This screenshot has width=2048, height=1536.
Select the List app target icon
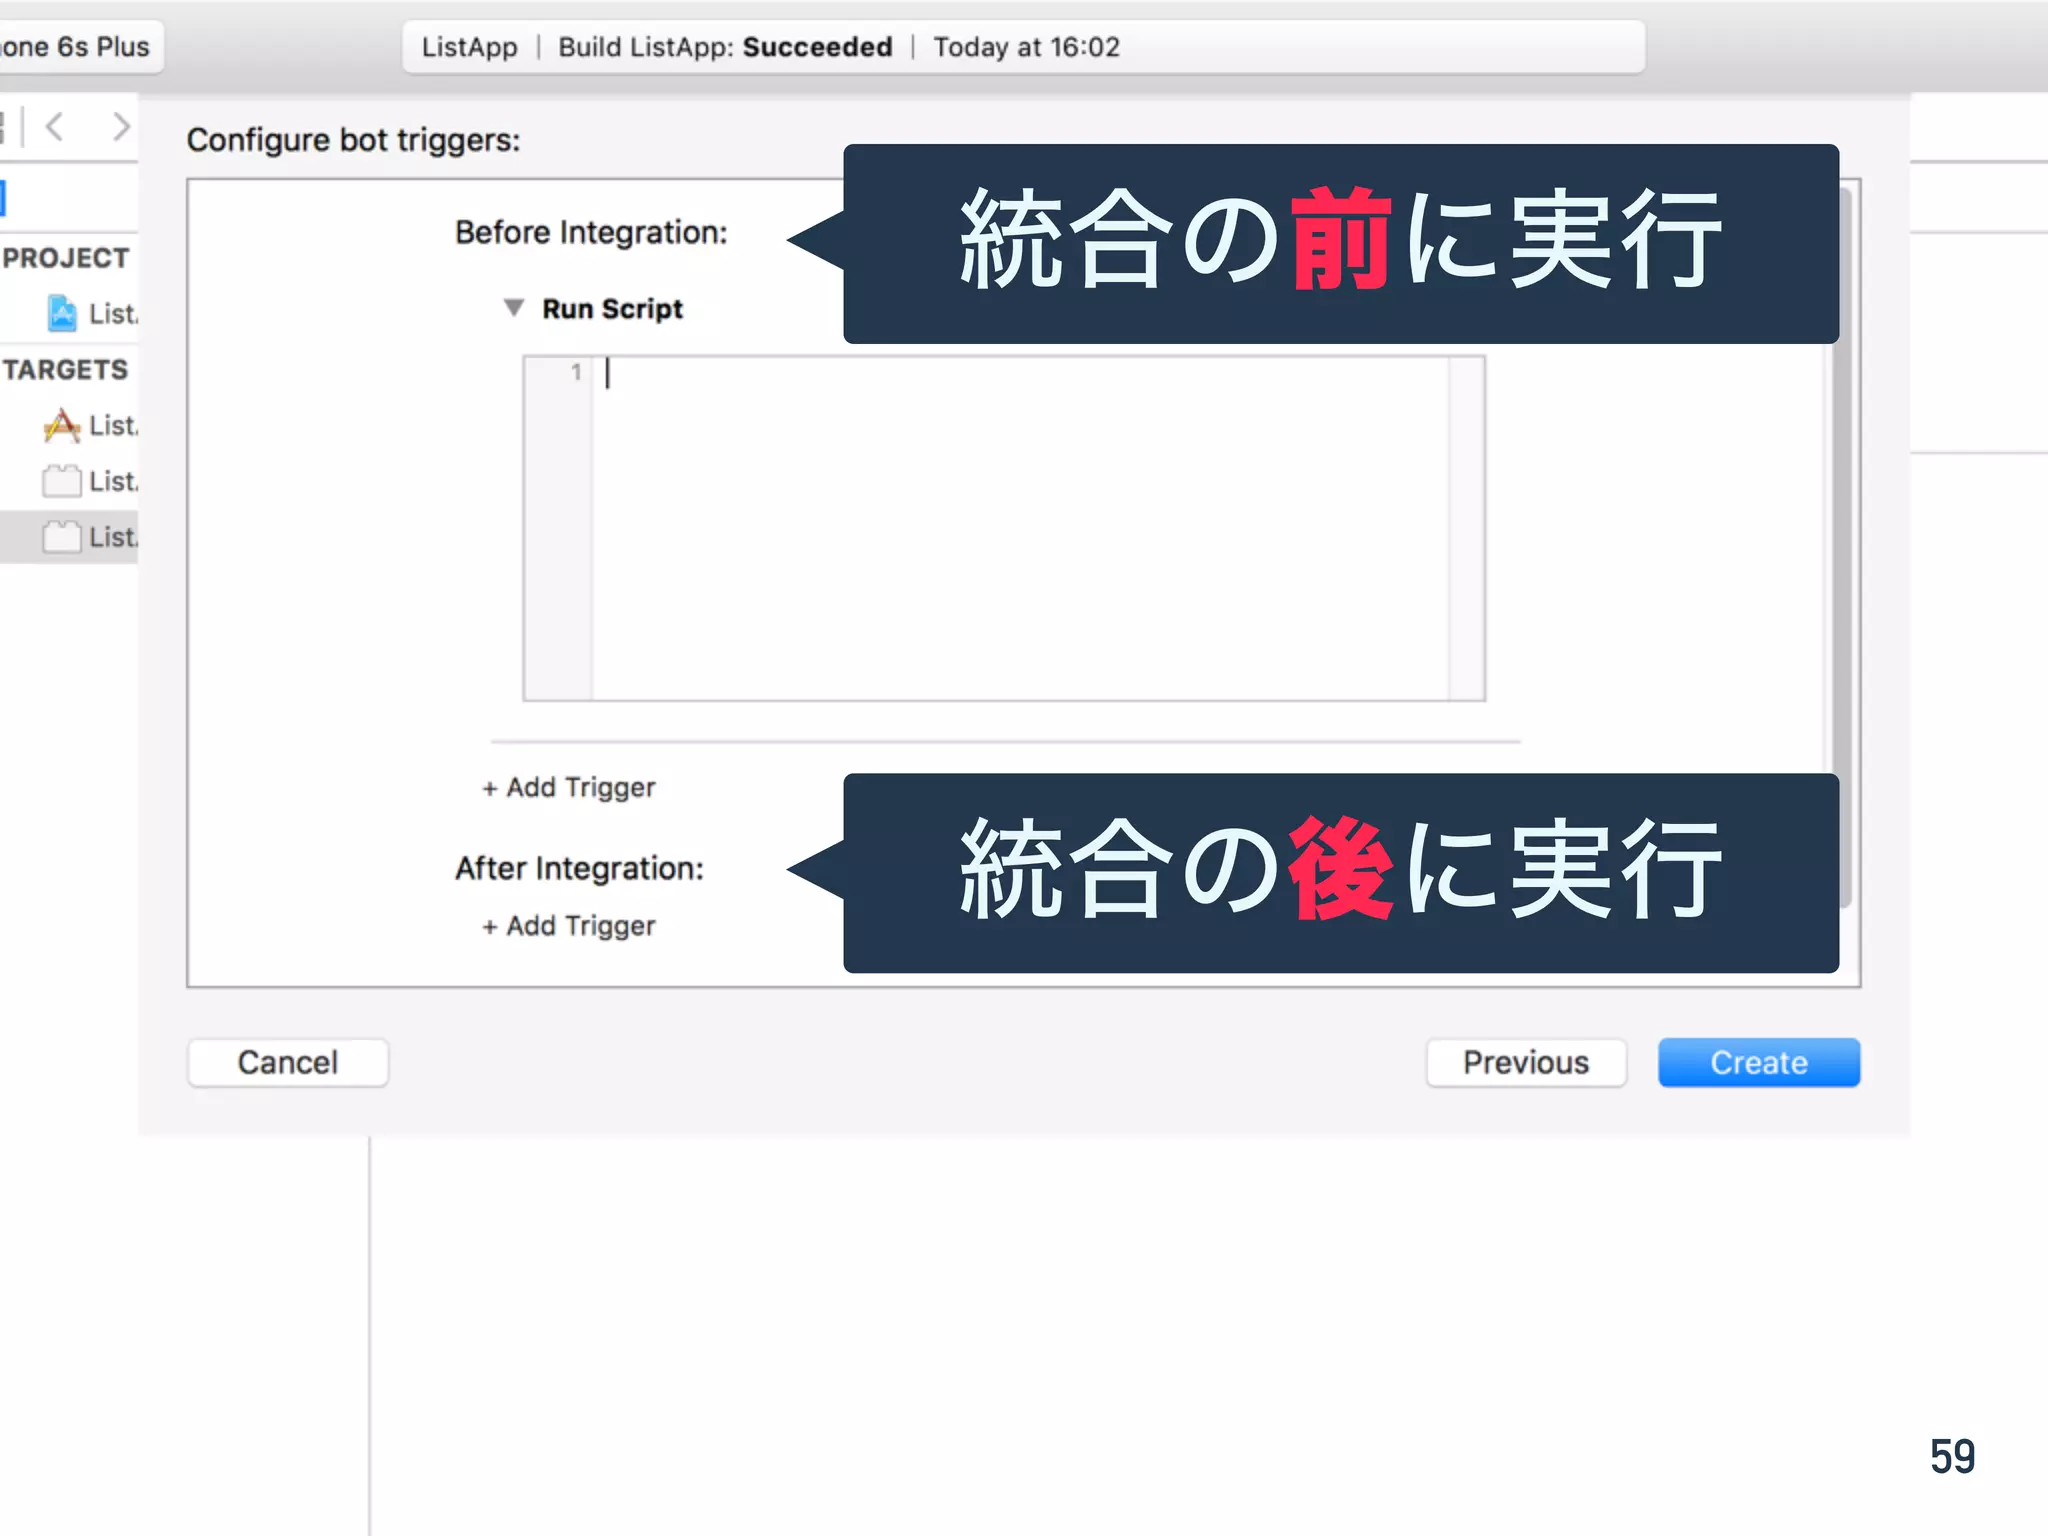[x=62, y=426]
